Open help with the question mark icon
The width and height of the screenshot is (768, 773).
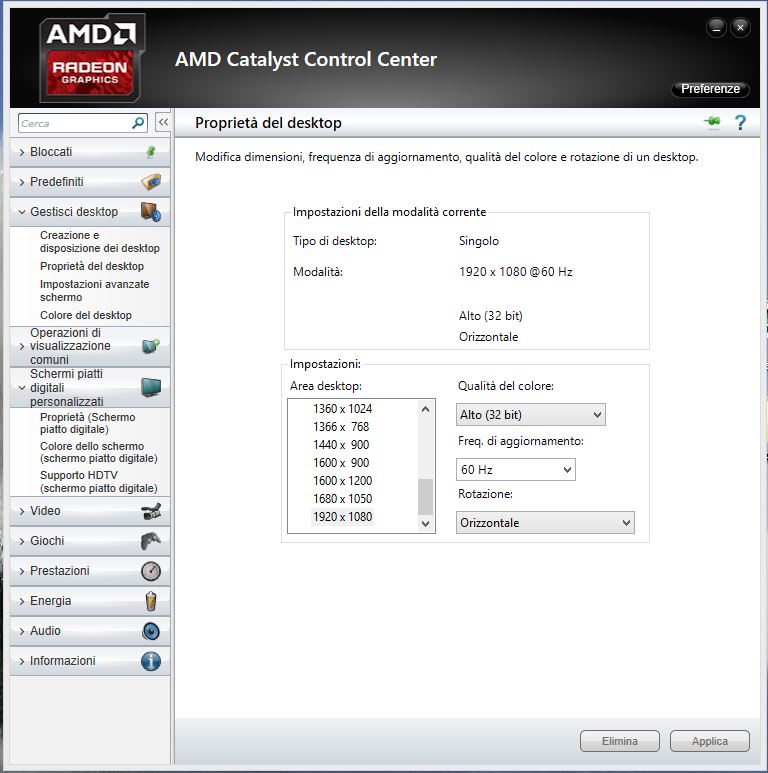click(x=740, y=122)
